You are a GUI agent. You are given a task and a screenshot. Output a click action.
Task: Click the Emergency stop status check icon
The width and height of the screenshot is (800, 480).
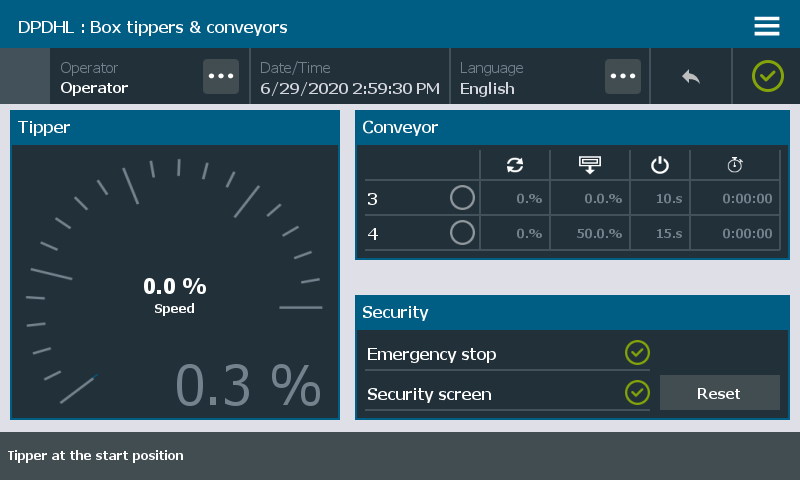637,353
